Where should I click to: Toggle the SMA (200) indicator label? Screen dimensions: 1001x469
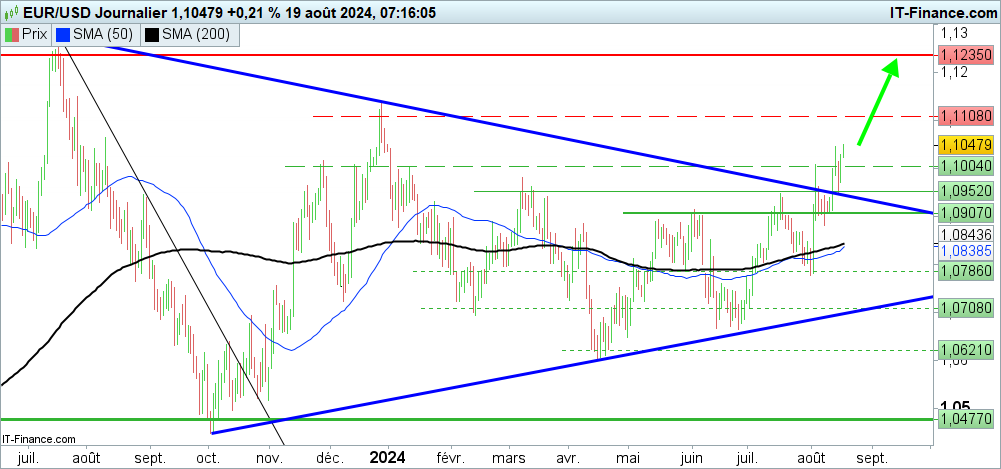pos(196,35)
